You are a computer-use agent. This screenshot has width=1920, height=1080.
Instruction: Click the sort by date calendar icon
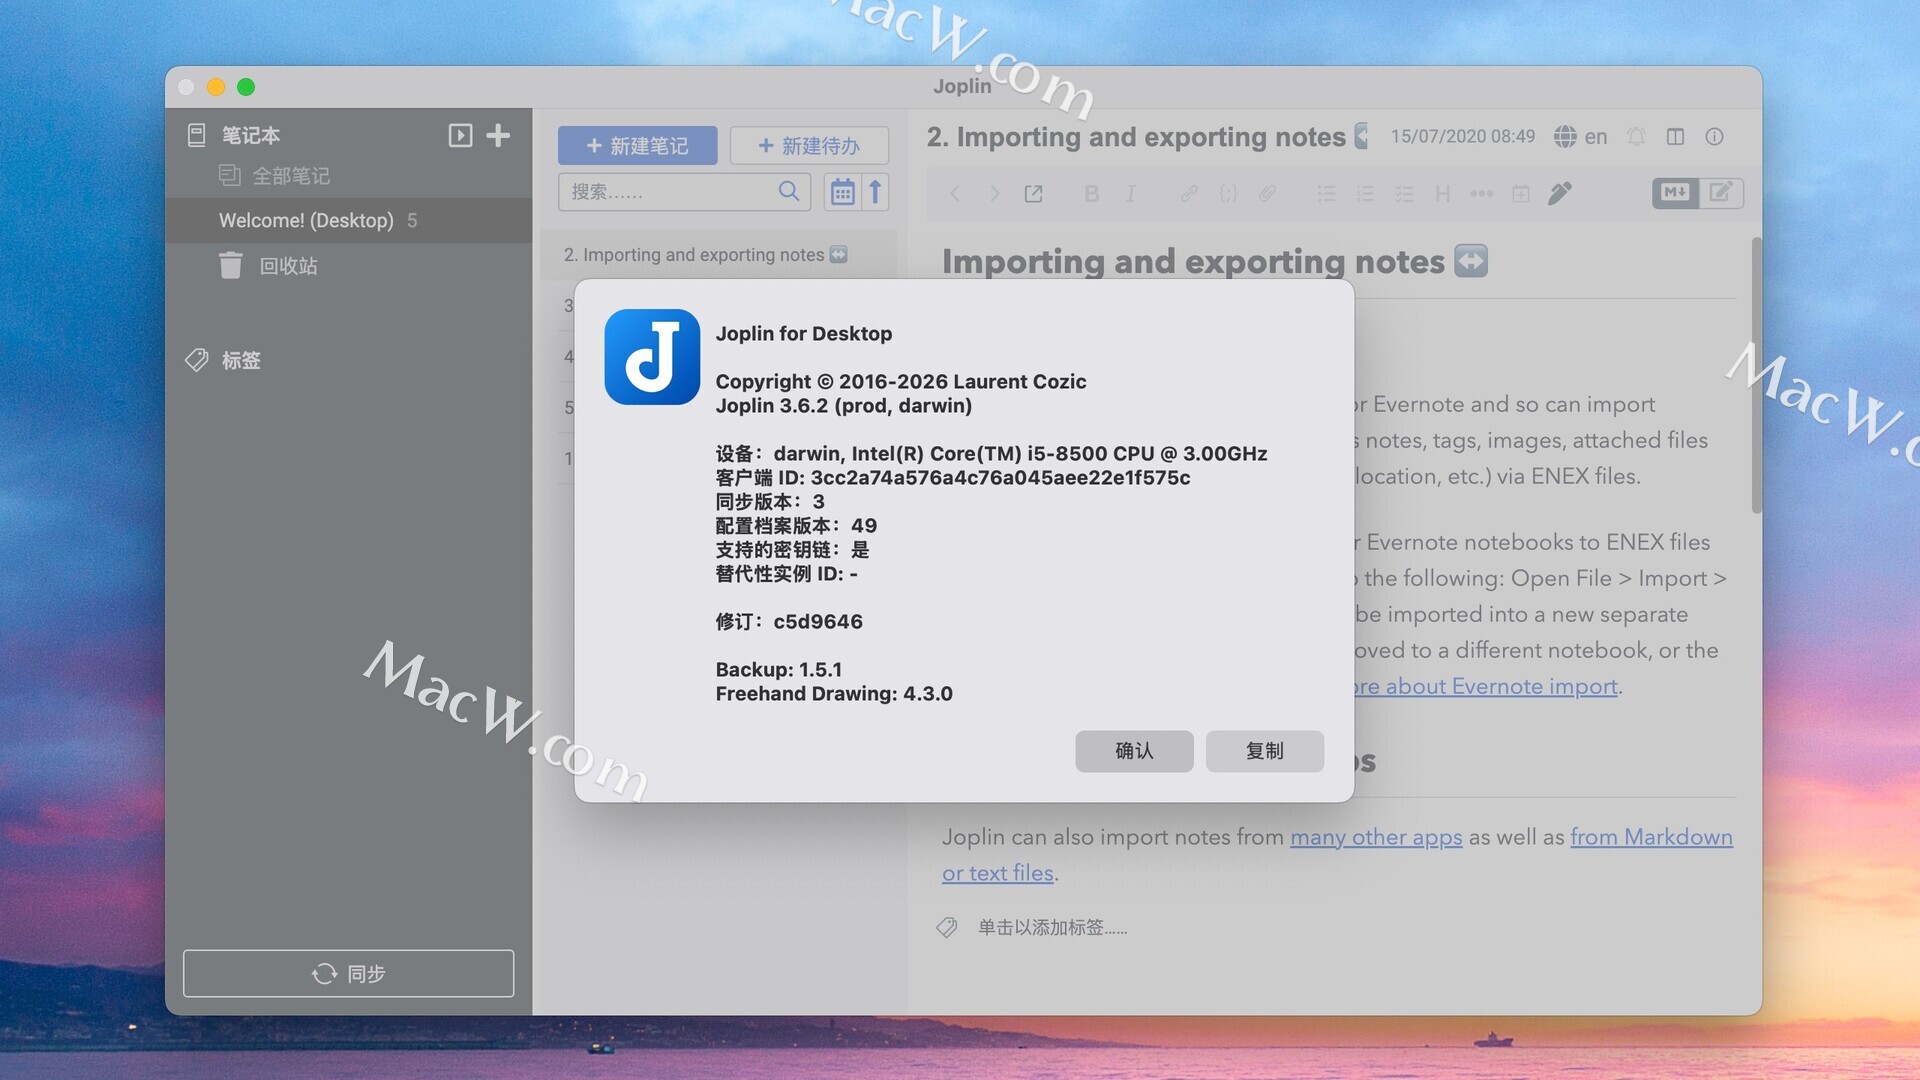click(x=842, y=192)
